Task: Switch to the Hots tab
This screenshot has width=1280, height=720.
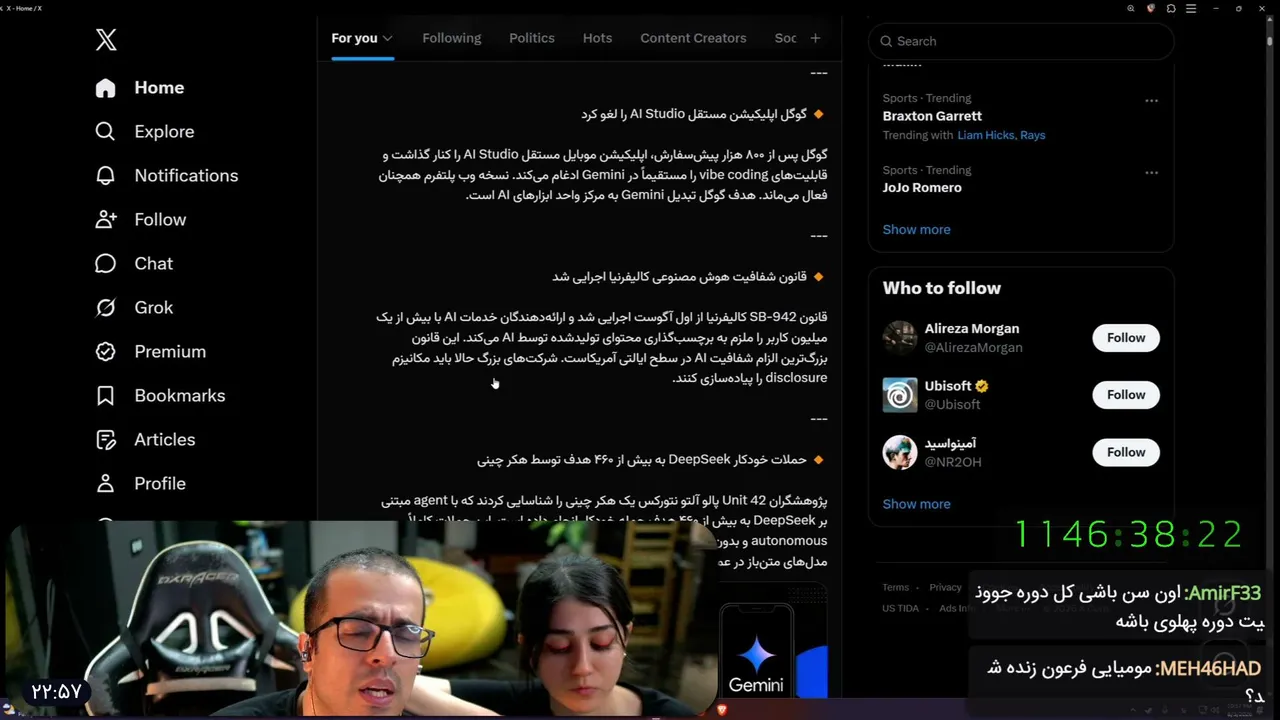Action: (x=597, y=38)
